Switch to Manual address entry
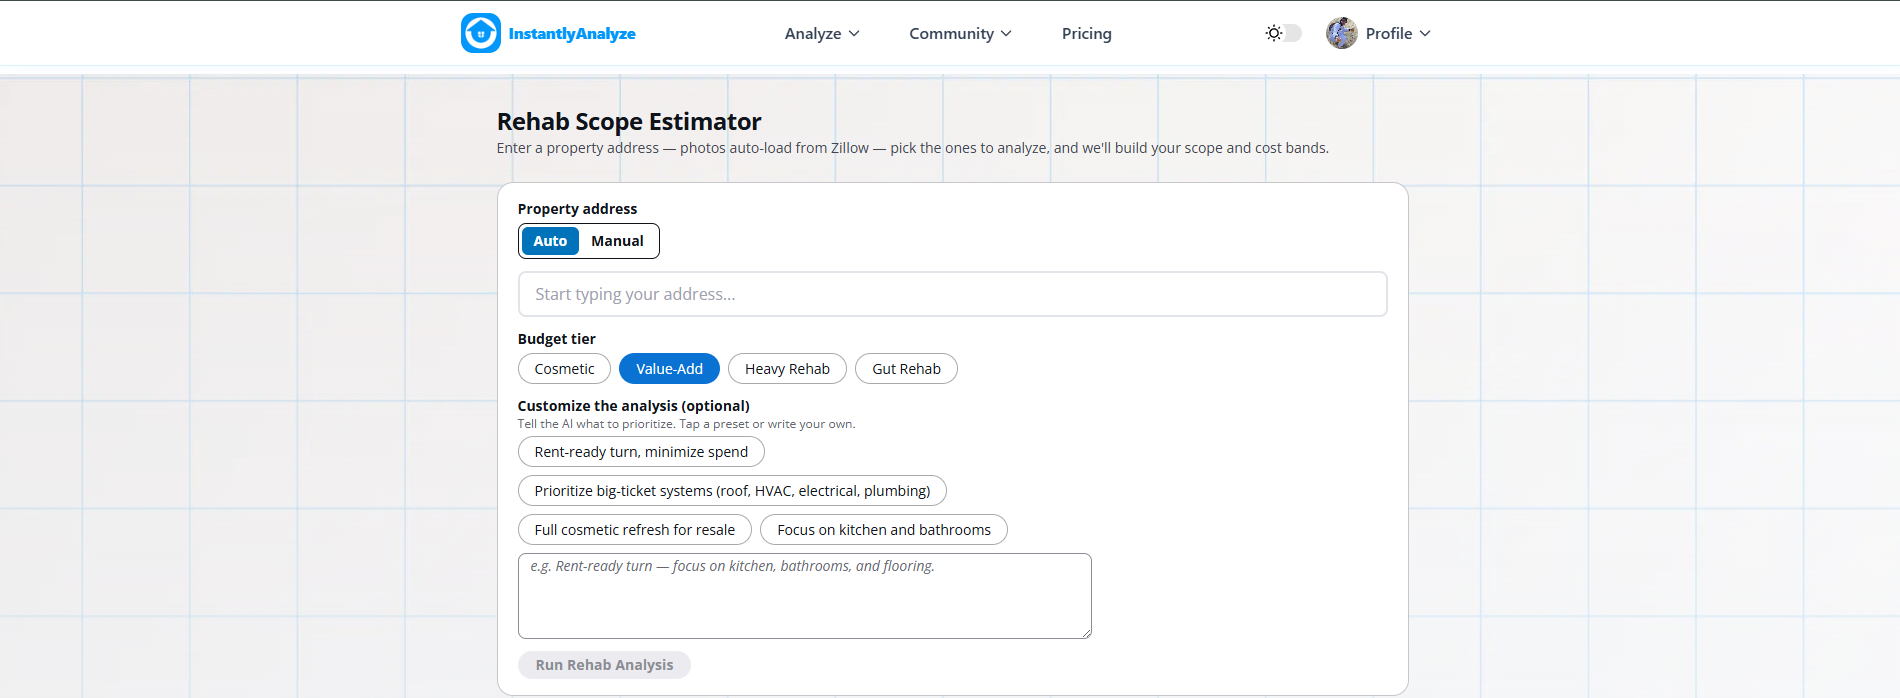The height and width of the screenshot is (698, 1900). 617,241
